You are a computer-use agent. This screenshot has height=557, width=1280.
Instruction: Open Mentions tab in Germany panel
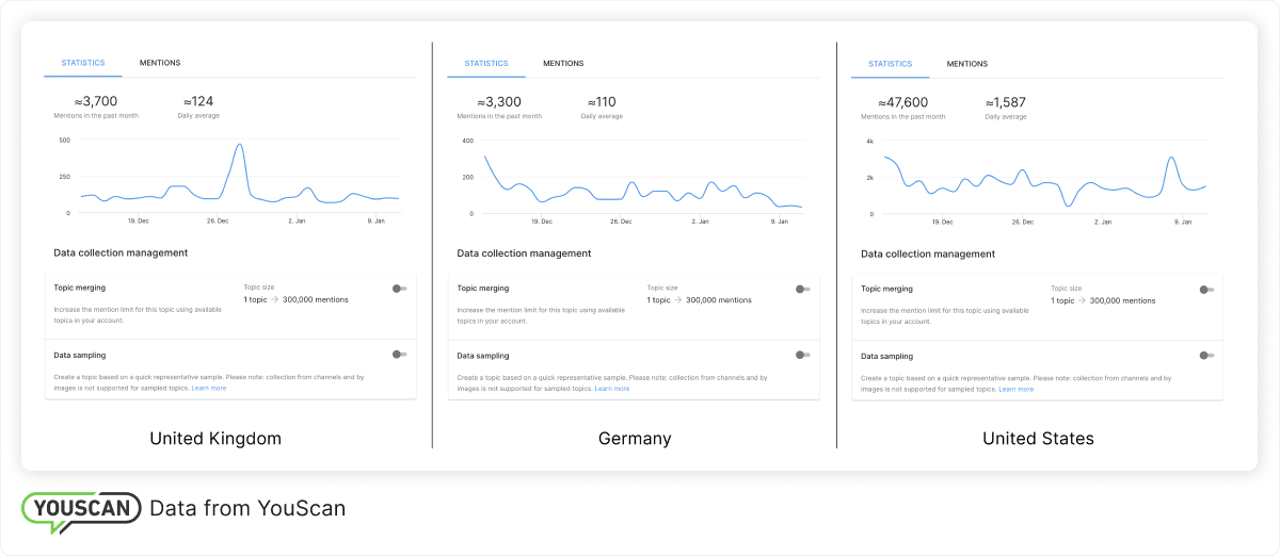(x=563, y=63)
